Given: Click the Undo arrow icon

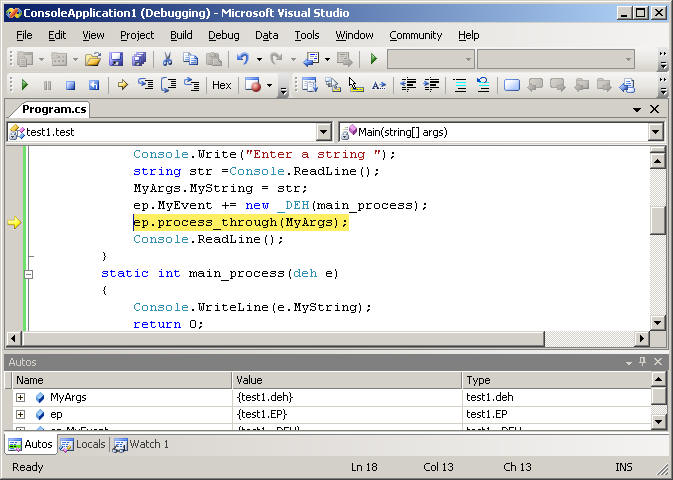Looking at the screenshot, I should (x=242, y=60).
